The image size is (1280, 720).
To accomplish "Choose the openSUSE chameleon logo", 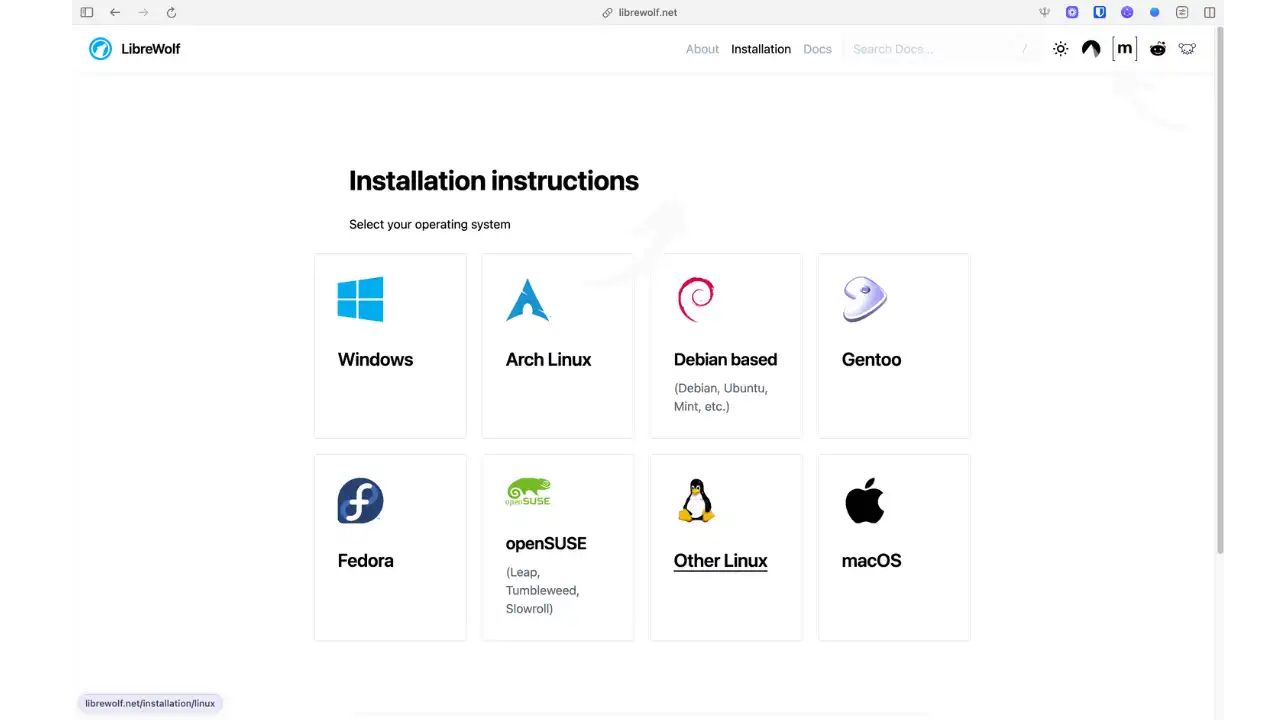I will click(x=528, y=492).
